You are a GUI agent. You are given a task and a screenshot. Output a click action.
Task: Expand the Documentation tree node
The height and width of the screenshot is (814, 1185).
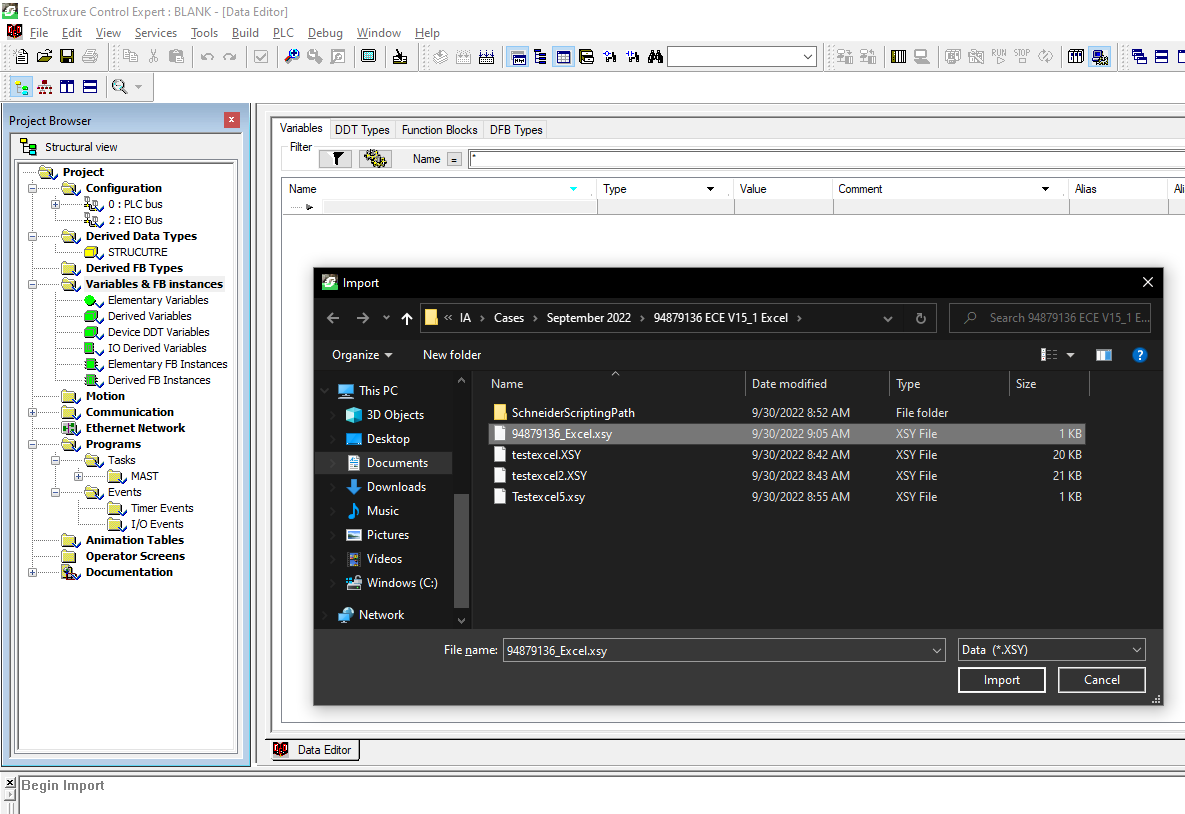(x=32, y=572)
